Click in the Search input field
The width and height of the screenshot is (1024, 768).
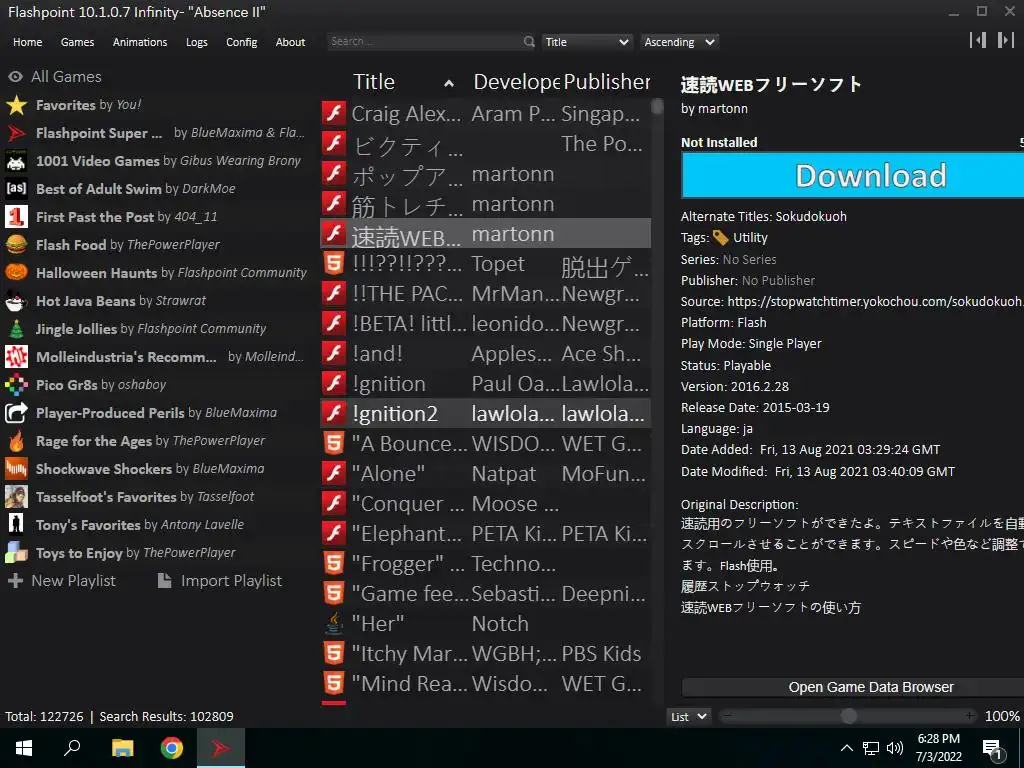pyautogui.click(x=424, y=42)
